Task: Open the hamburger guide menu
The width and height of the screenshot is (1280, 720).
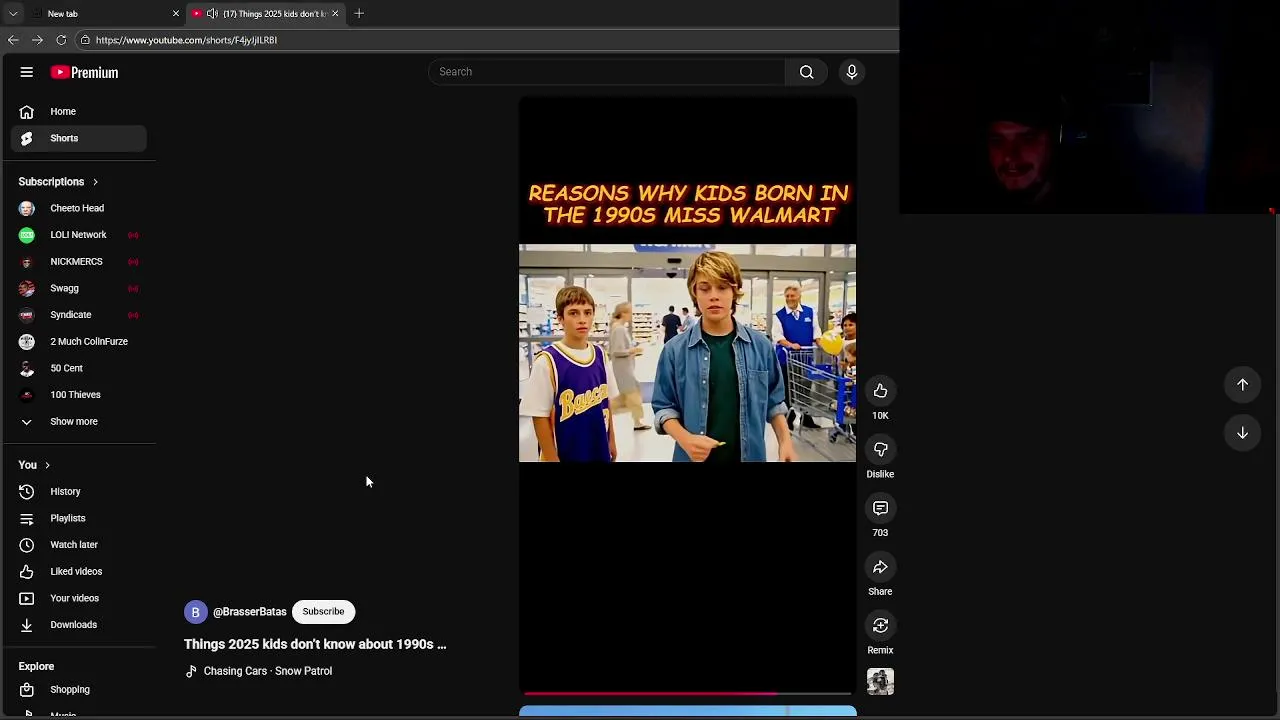Action: point(27,72)
